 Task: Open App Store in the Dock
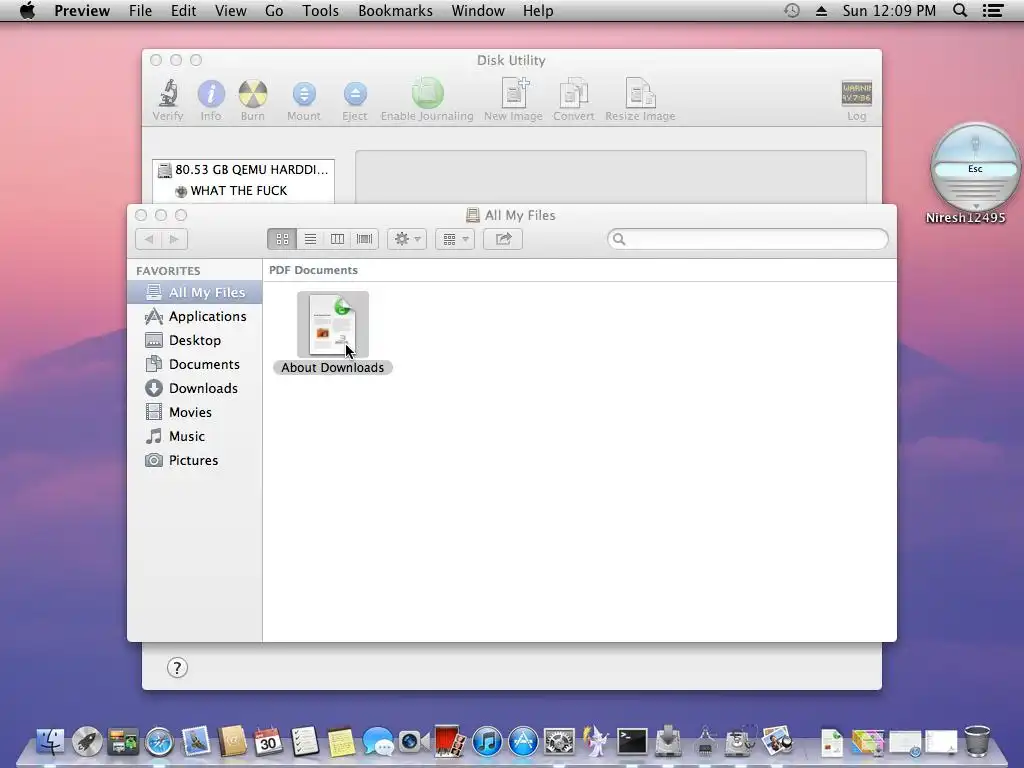coord(523,742)
